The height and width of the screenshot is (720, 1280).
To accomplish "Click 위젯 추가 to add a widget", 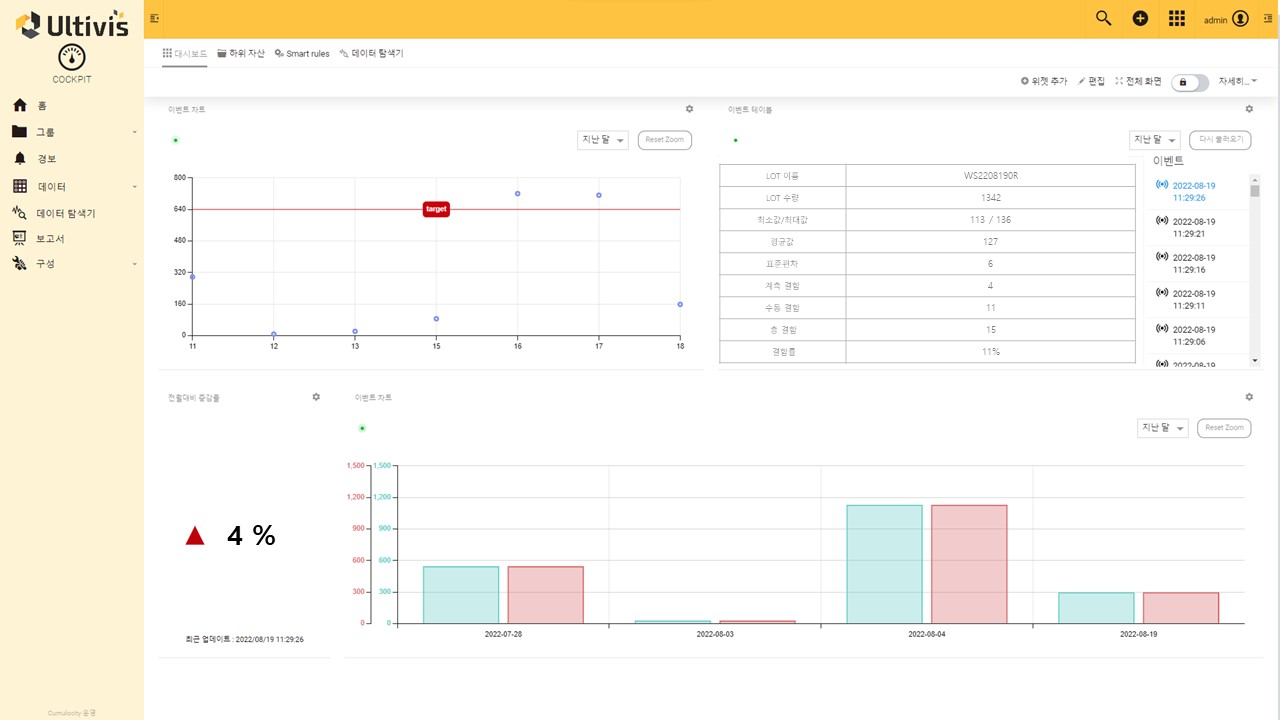I will point(1044,81).
